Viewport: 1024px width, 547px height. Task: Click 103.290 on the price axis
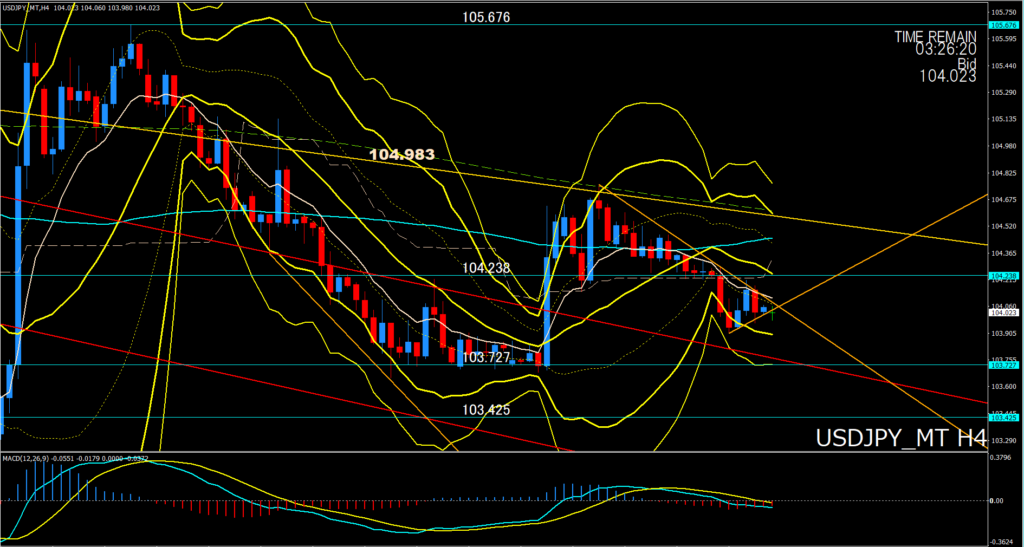[x=1003, y=441]
